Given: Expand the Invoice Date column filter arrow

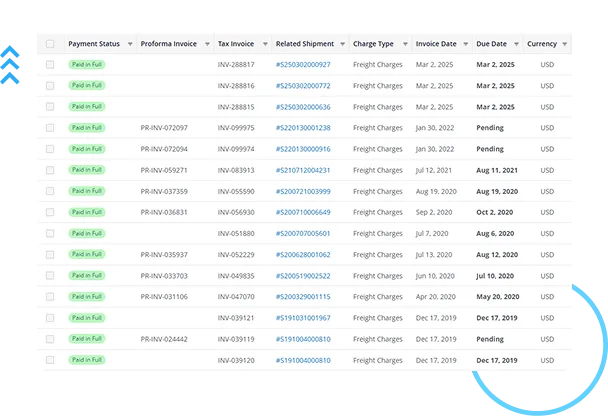Looking at the screenshot, I should point(466,44).
